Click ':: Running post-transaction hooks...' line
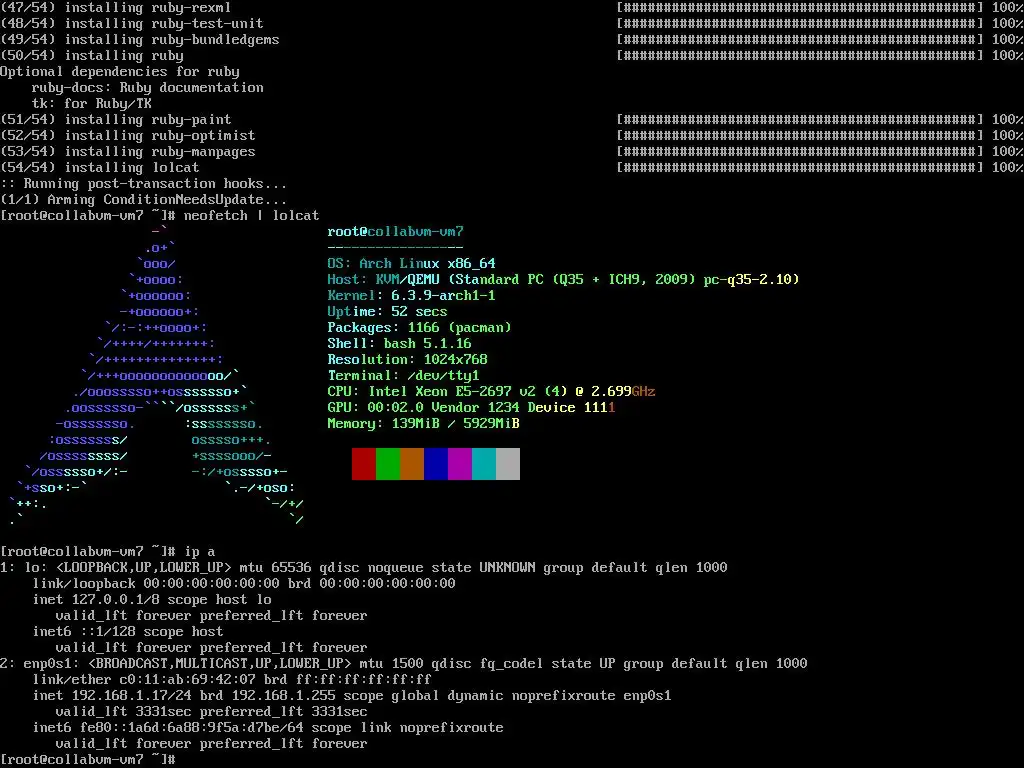 pos(144,184)
